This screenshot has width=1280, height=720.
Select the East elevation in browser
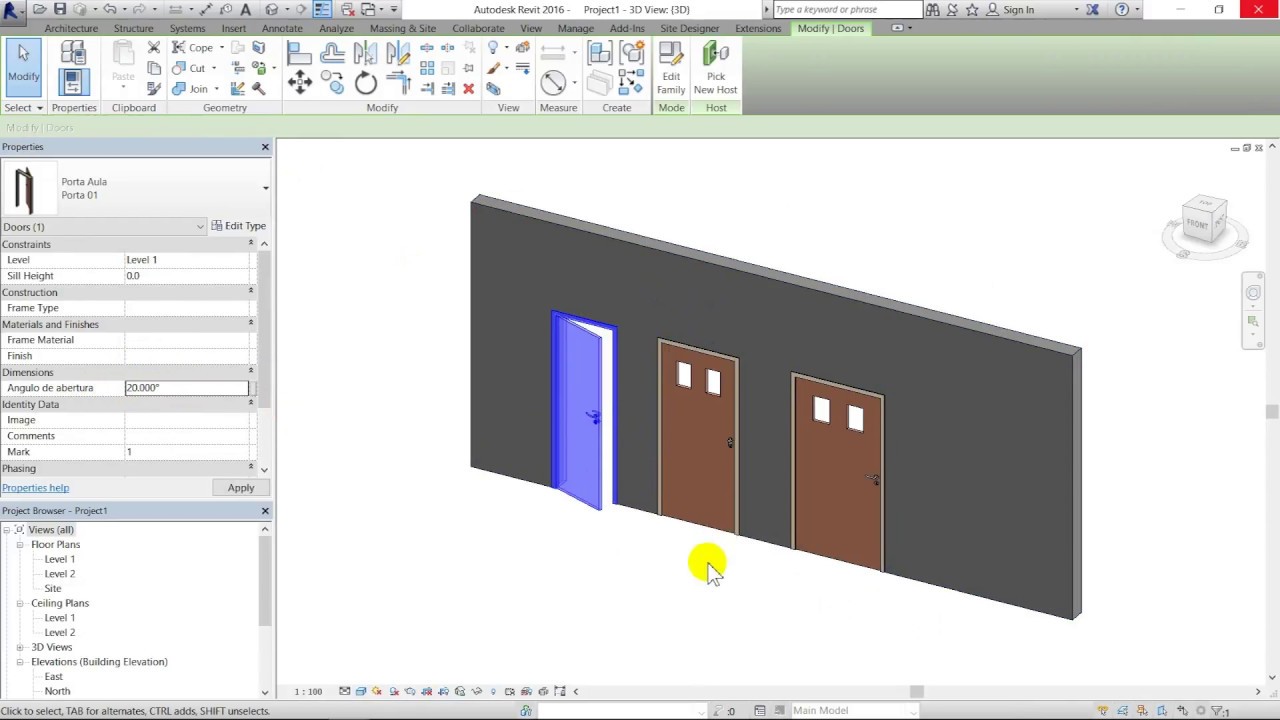53,676
